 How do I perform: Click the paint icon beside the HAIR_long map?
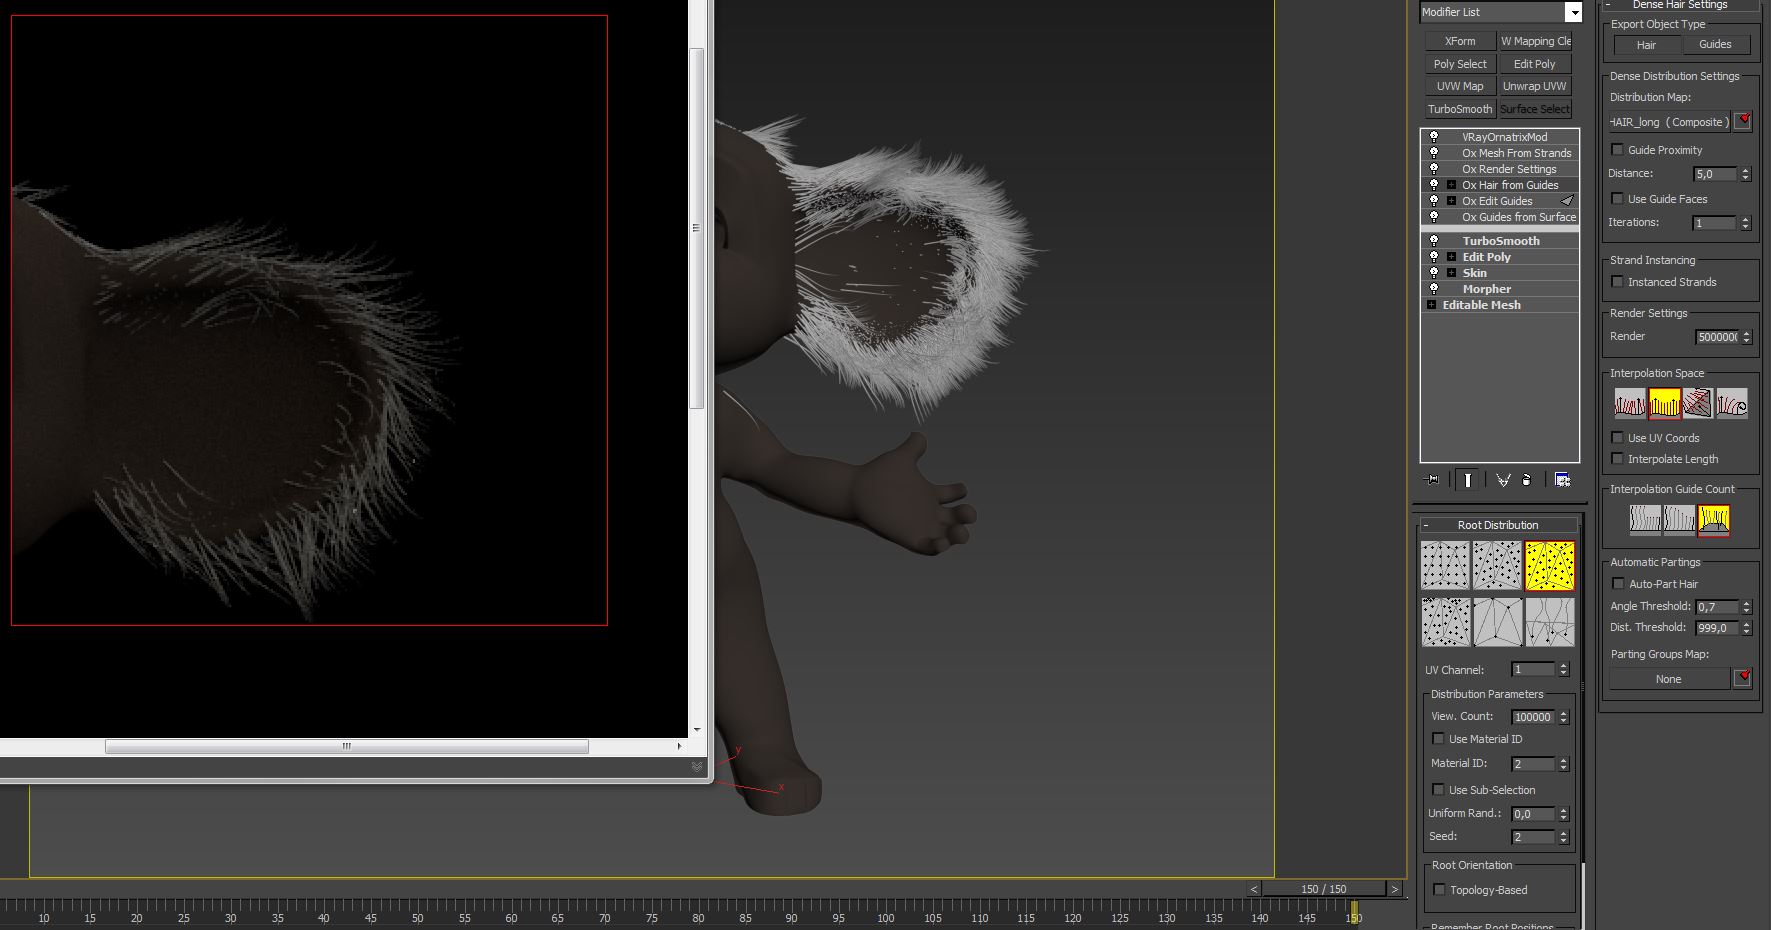coord(1743,121)
